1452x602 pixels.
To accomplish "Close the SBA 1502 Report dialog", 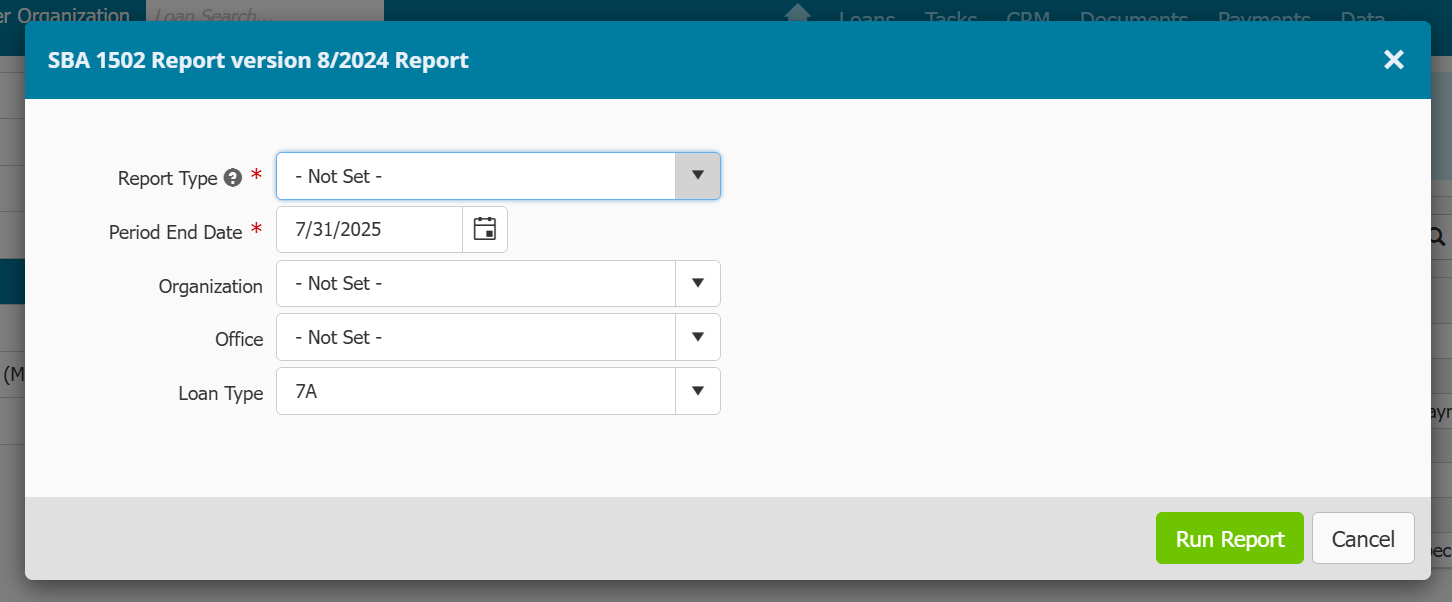I will (x=1394, y=60).
